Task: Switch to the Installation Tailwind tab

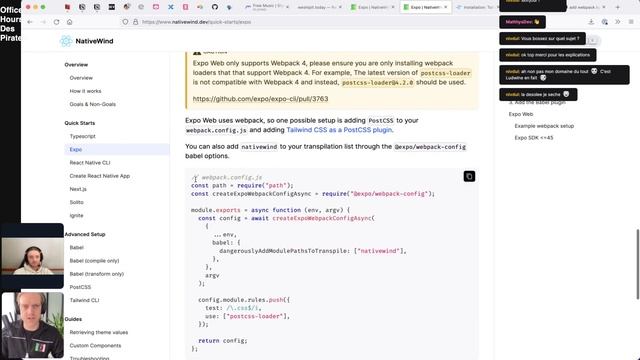Action: [x=476, y=7]
